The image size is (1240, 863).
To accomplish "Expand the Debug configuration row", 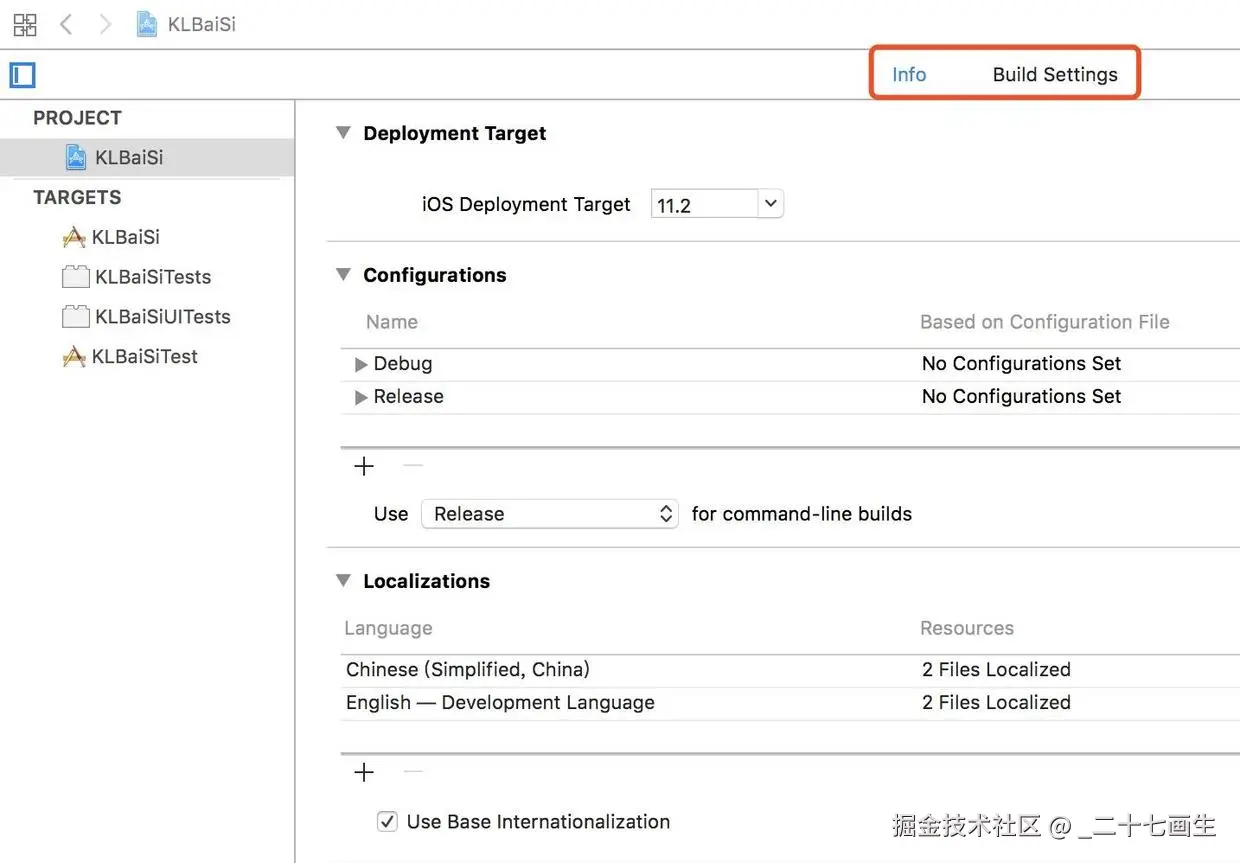I will coord(361,365).
